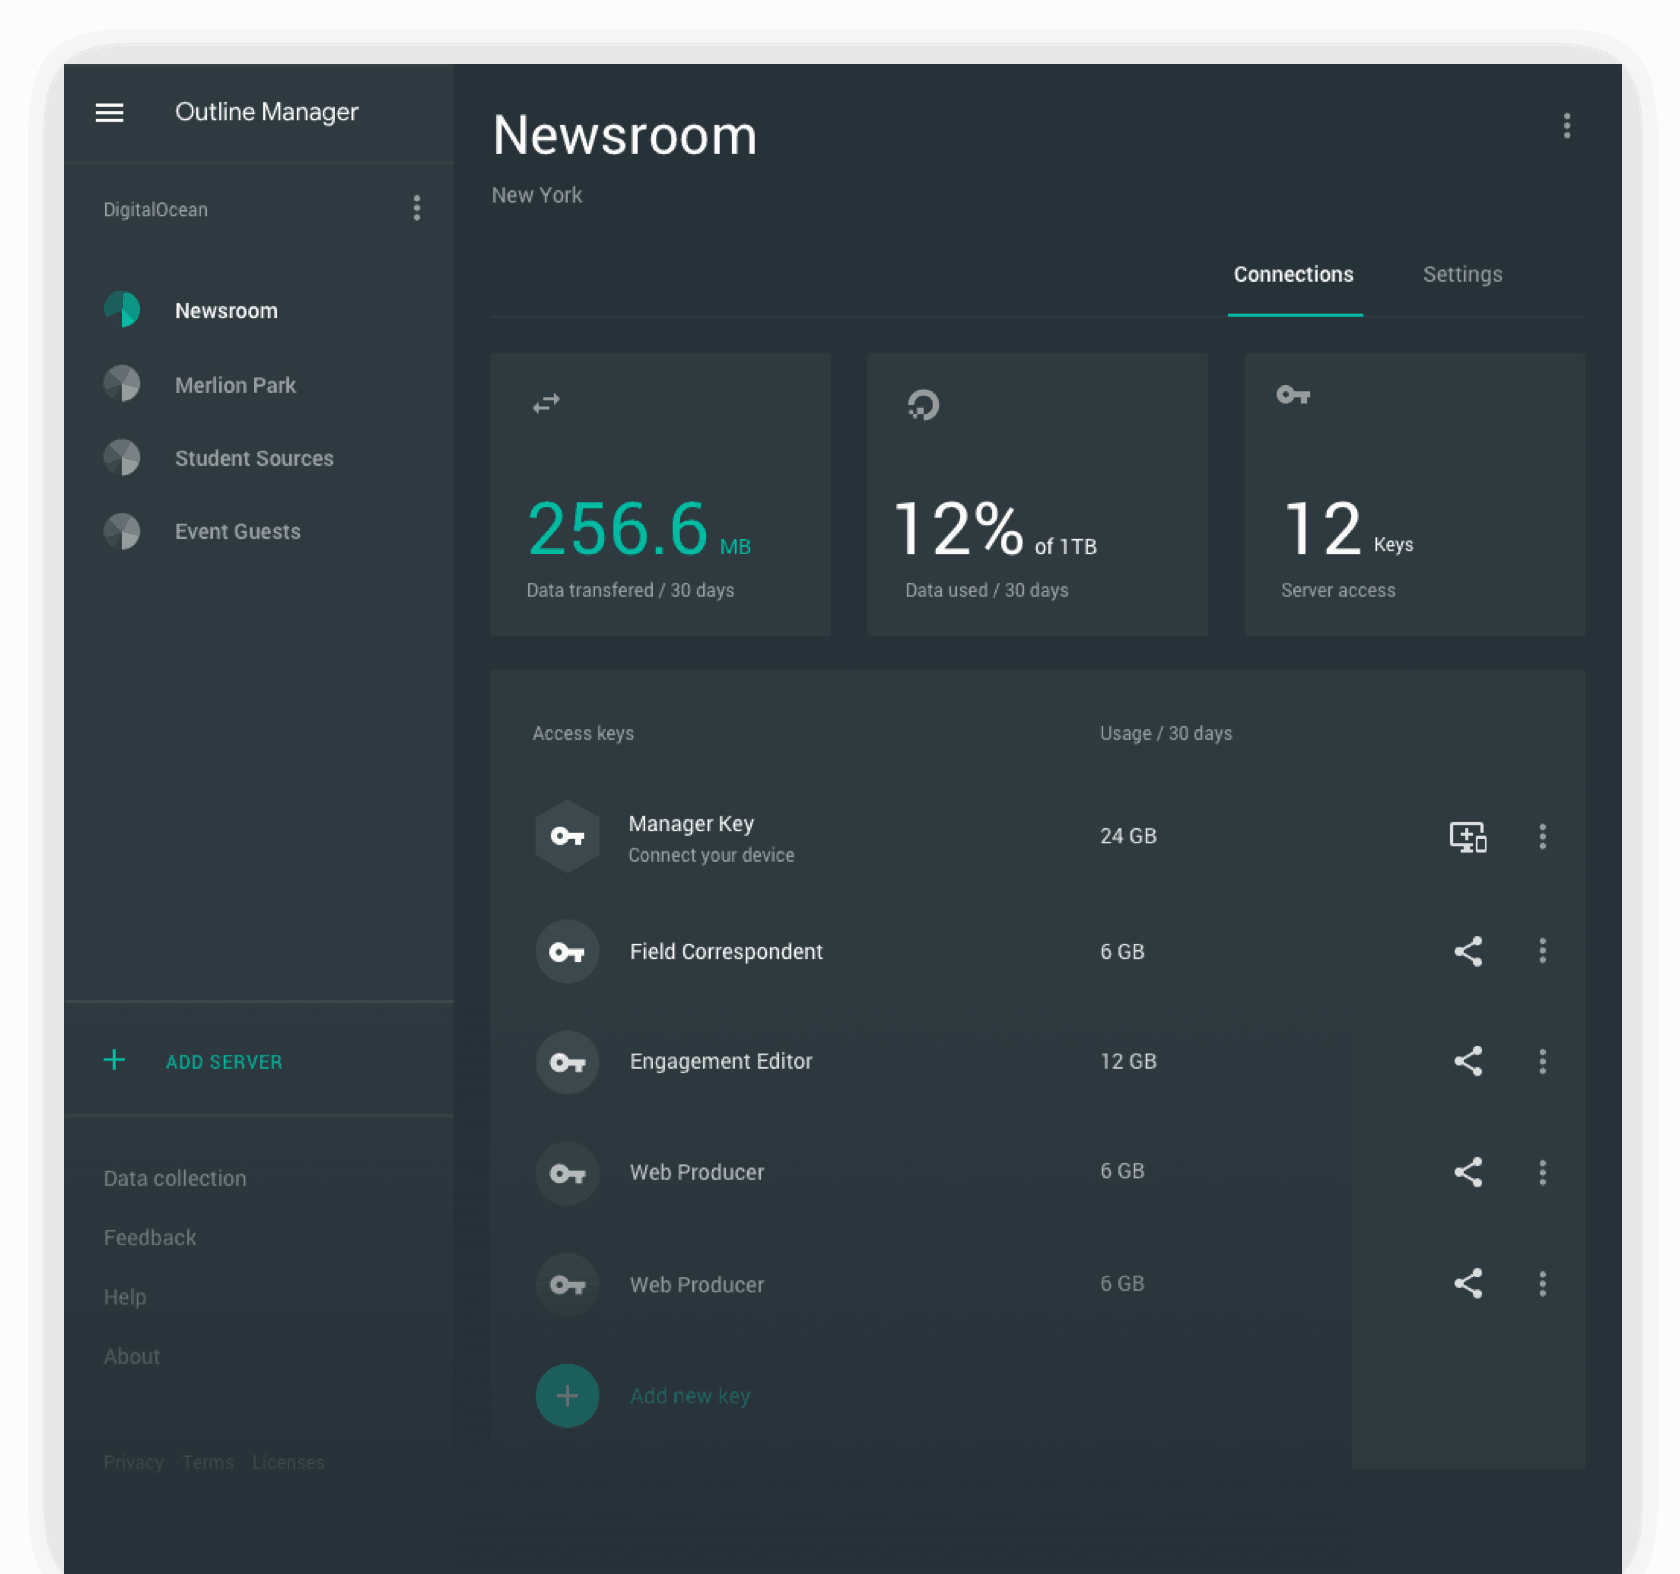1680x1574 pixels.
Task: Click the Manager Key hexagon key icon
Action: point(567,837)
